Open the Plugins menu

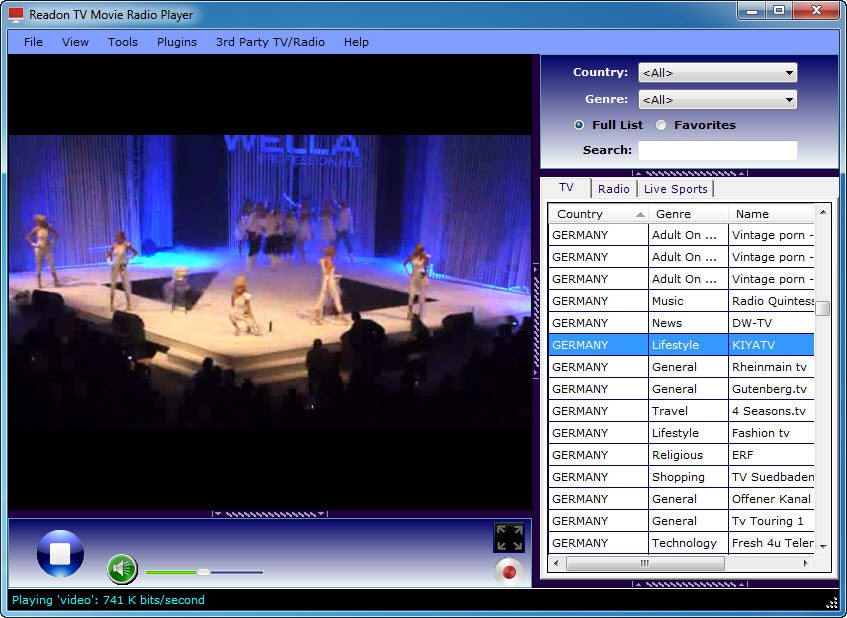(177, 42)
